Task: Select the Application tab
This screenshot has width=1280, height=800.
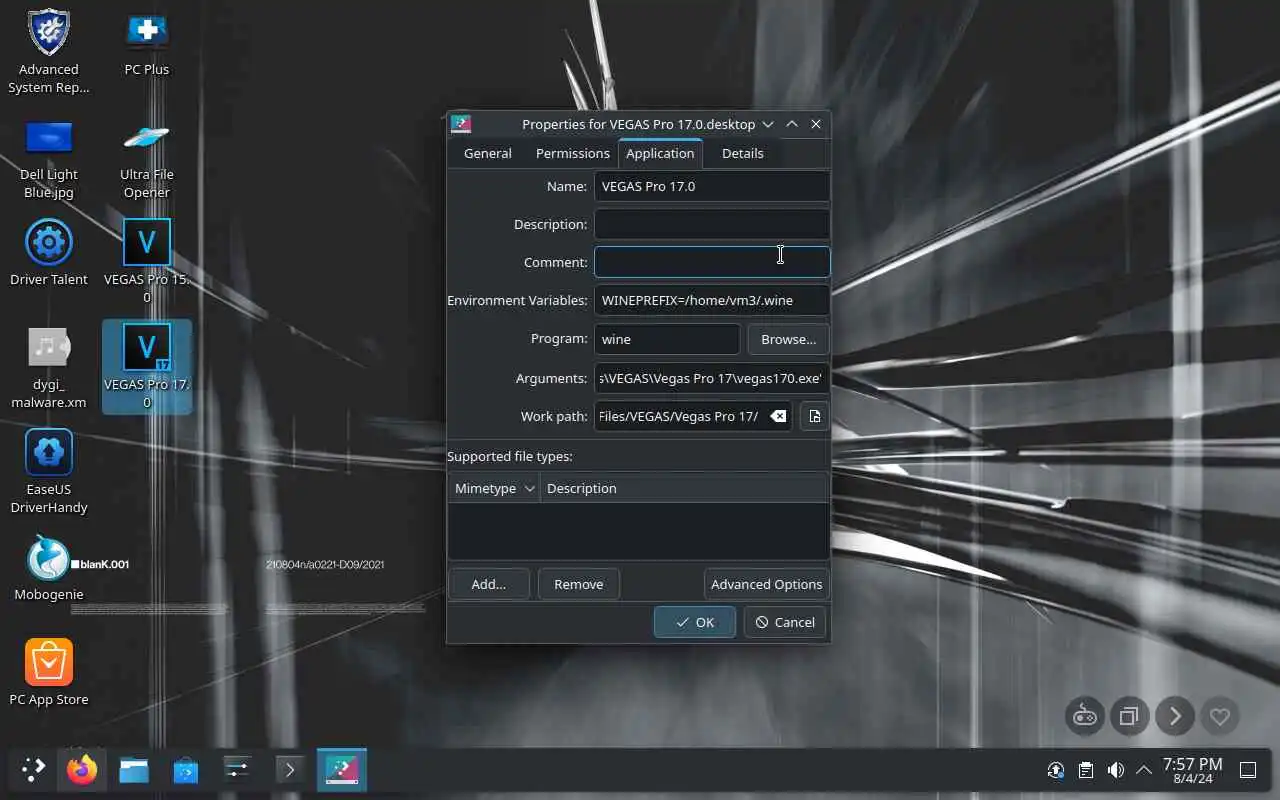Action: pos(660,153)
